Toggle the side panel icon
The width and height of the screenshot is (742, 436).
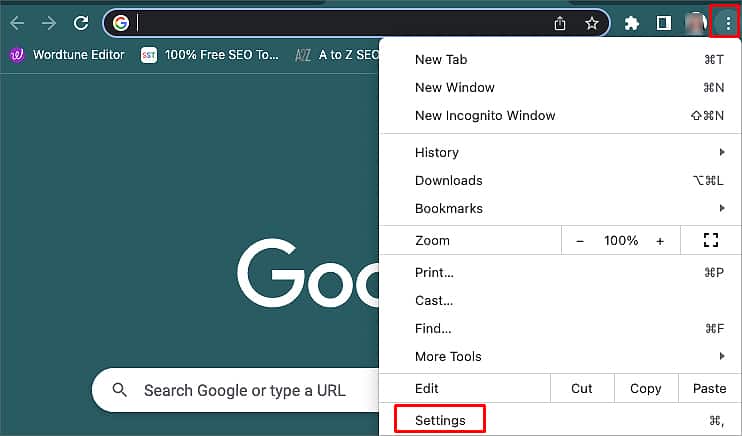pos(663,23)
